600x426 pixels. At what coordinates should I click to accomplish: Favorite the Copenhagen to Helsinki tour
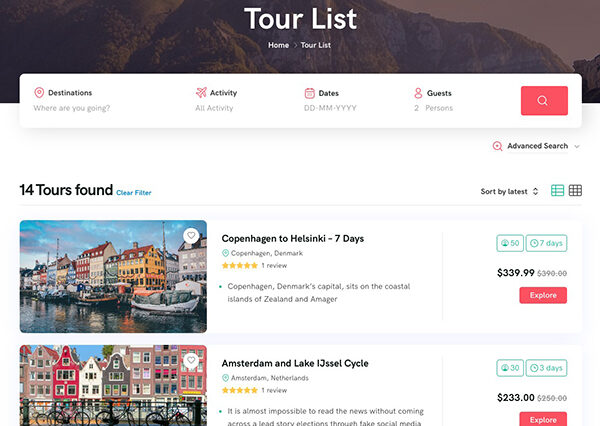point(191,236)
